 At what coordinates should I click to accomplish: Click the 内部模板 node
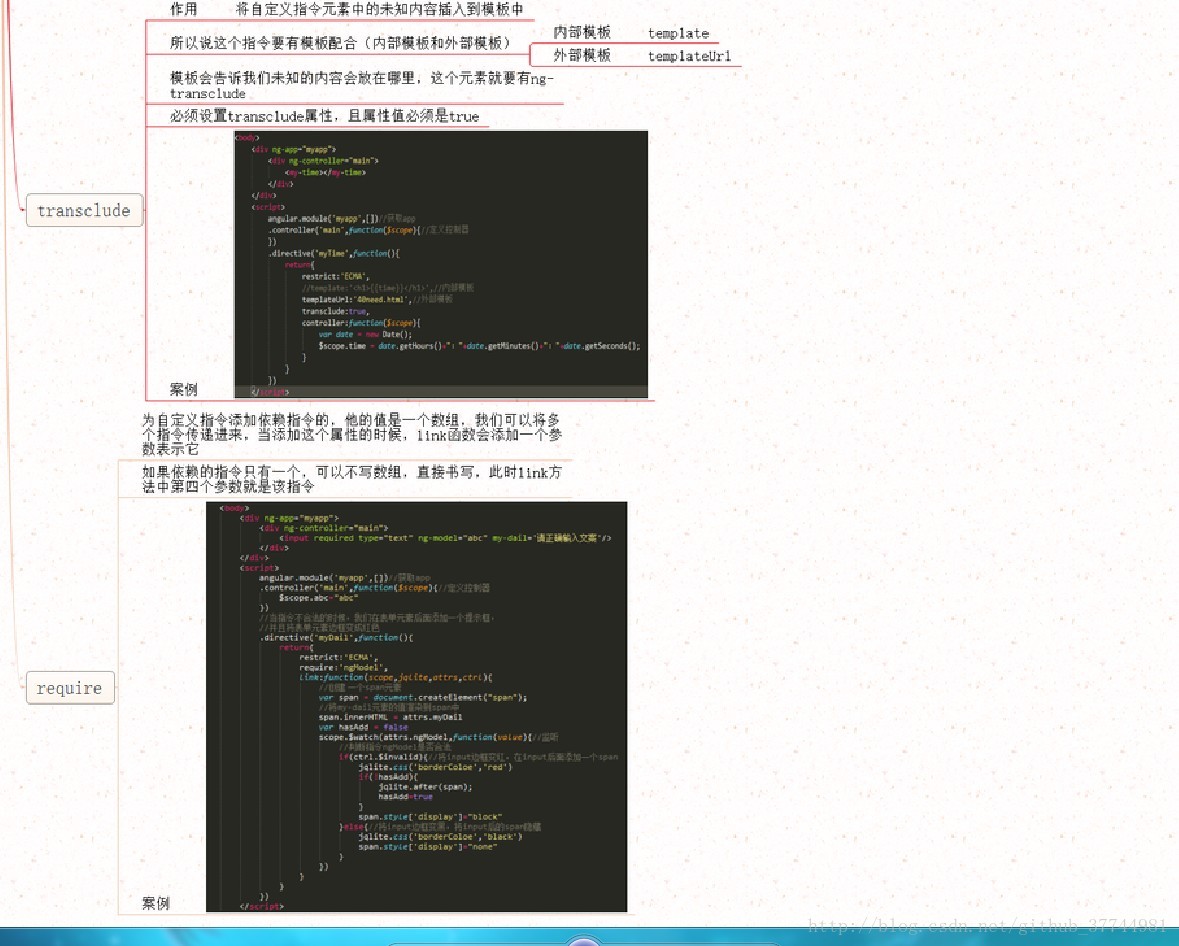(582, 32)
